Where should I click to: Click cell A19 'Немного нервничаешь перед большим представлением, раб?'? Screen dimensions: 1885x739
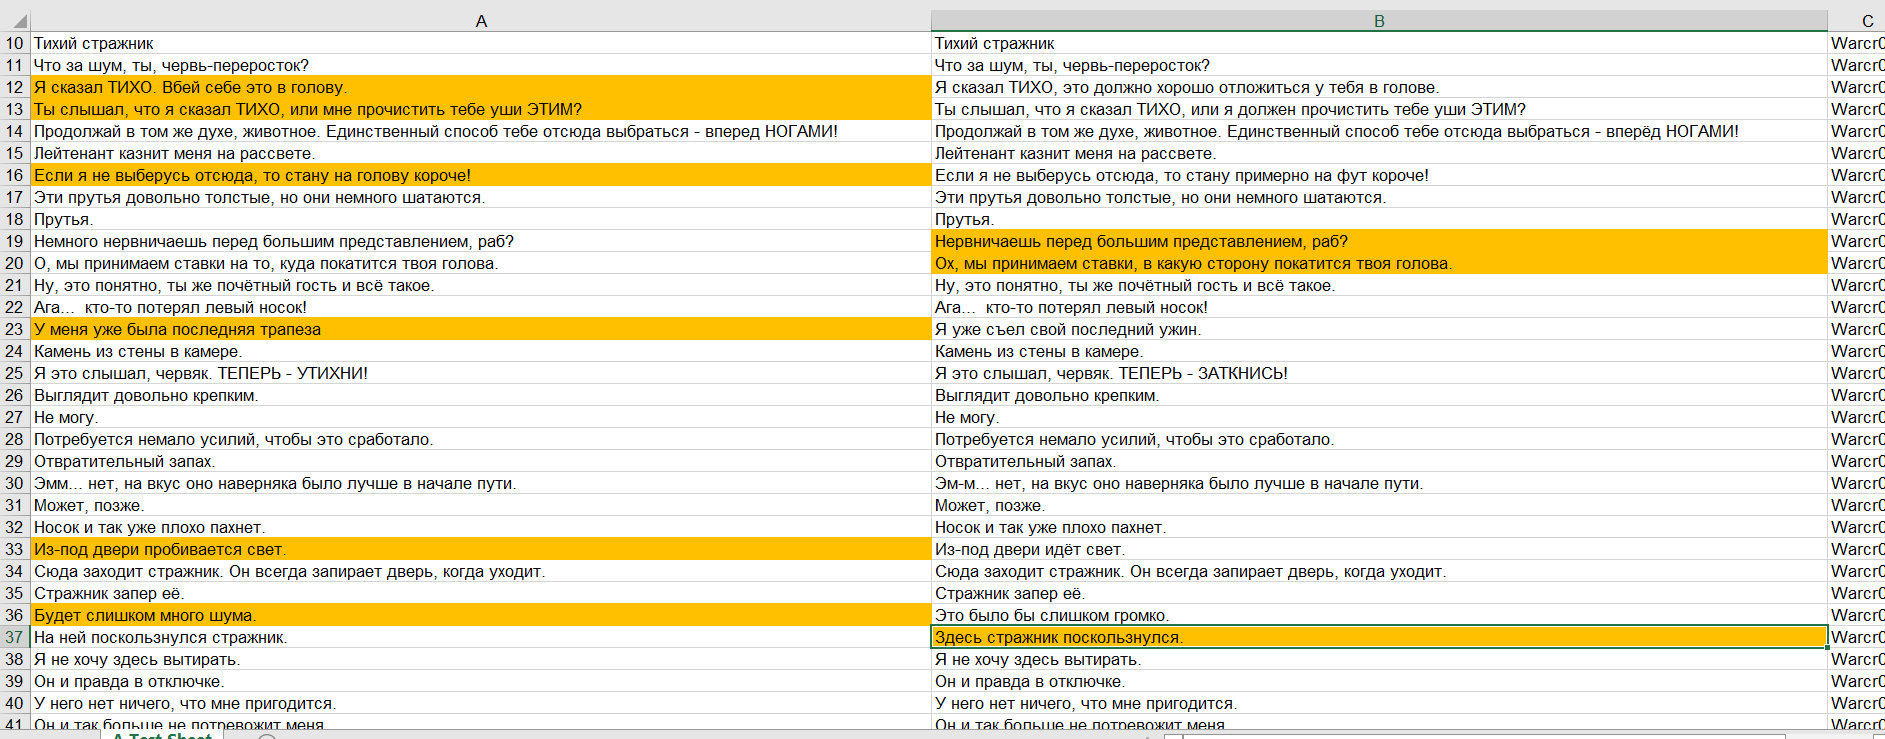point(481,241)
